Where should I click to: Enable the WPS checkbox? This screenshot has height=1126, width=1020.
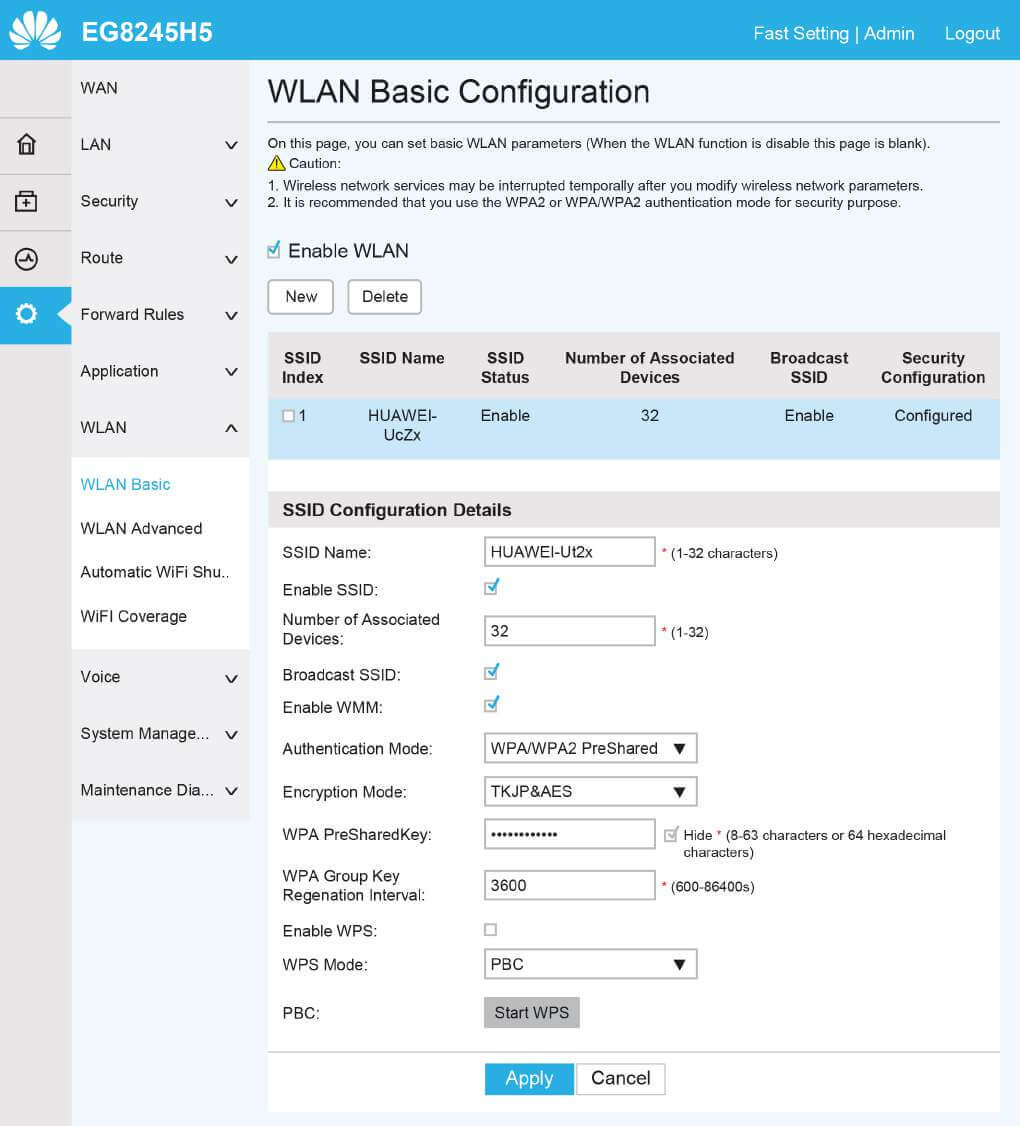coord(490,930)
